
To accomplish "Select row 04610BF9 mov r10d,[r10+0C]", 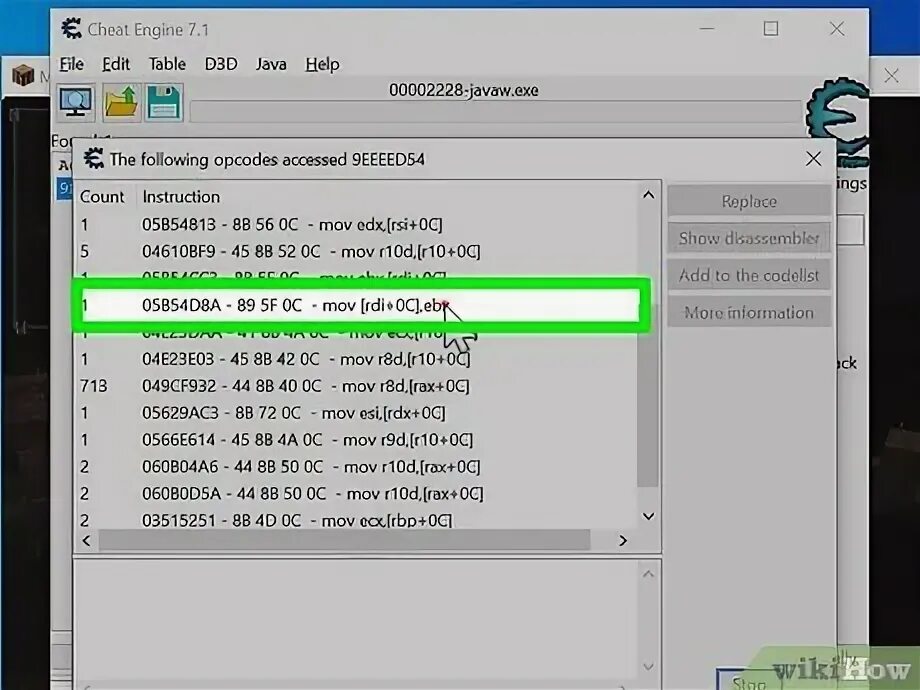I will click(x=357, y=252).
